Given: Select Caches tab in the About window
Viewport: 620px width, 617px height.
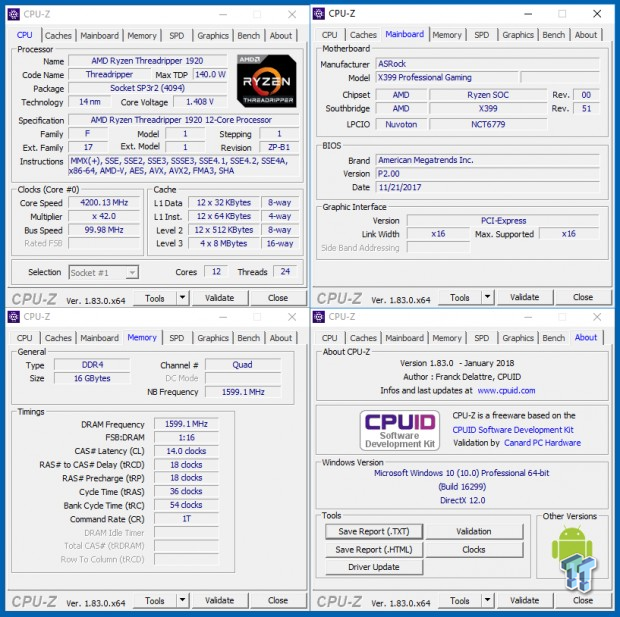Looking at the screenshot, I should tap(363, 338).
